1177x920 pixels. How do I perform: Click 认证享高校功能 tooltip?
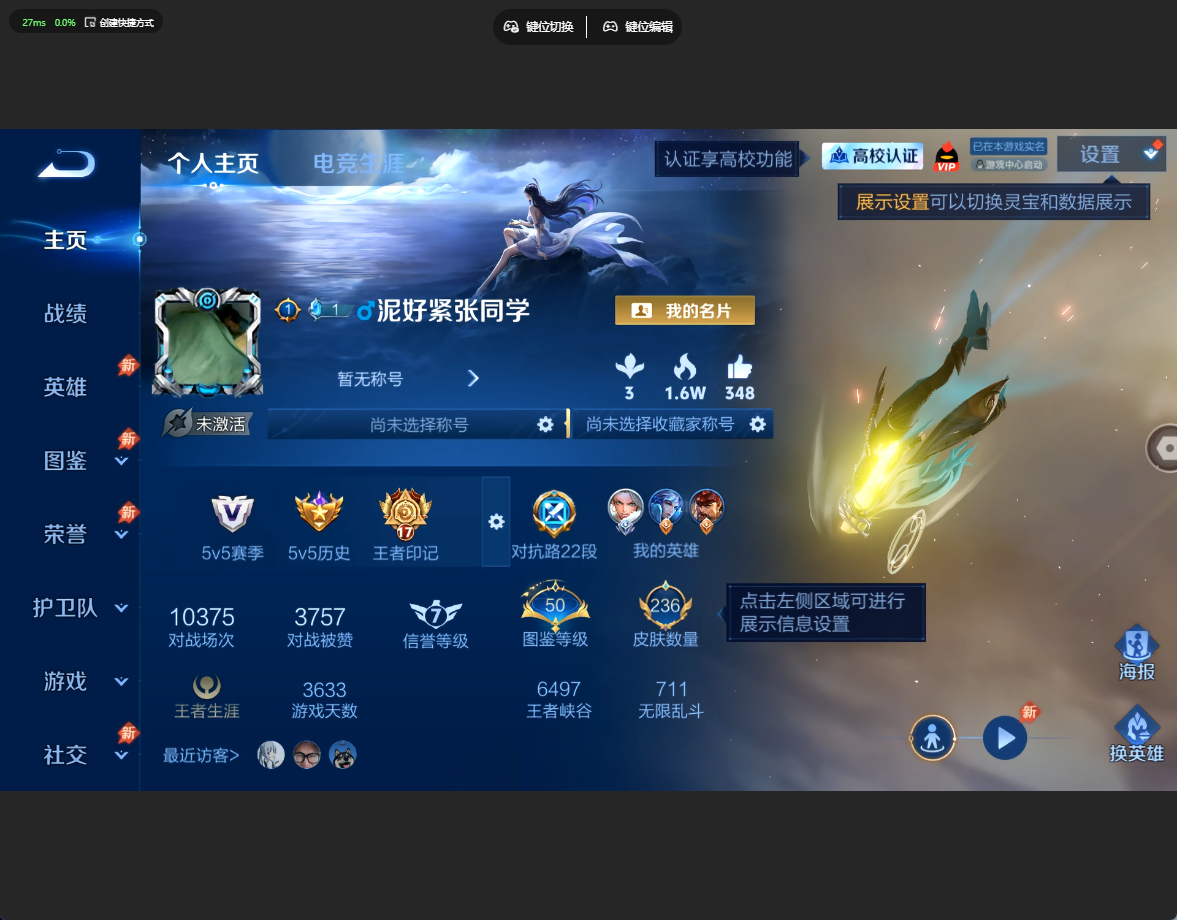pos(727,159)
